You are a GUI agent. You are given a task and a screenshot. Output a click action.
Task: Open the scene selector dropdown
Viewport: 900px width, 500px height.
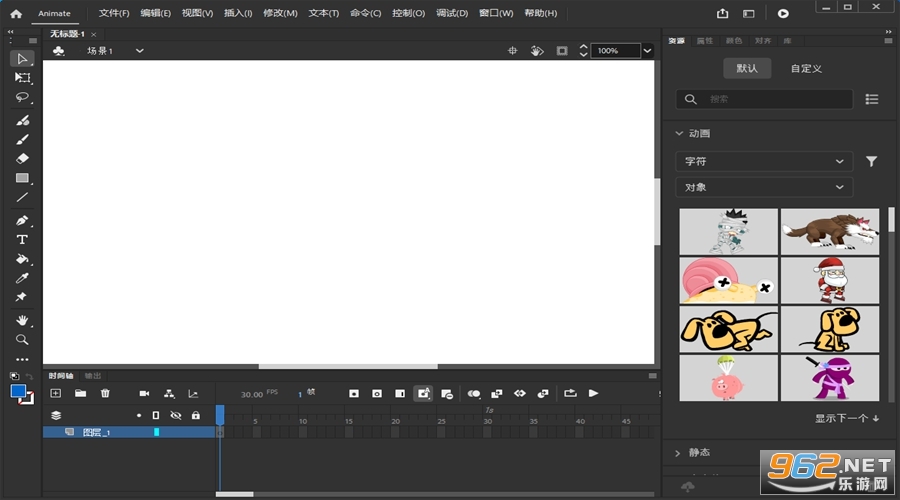point(139,51)
